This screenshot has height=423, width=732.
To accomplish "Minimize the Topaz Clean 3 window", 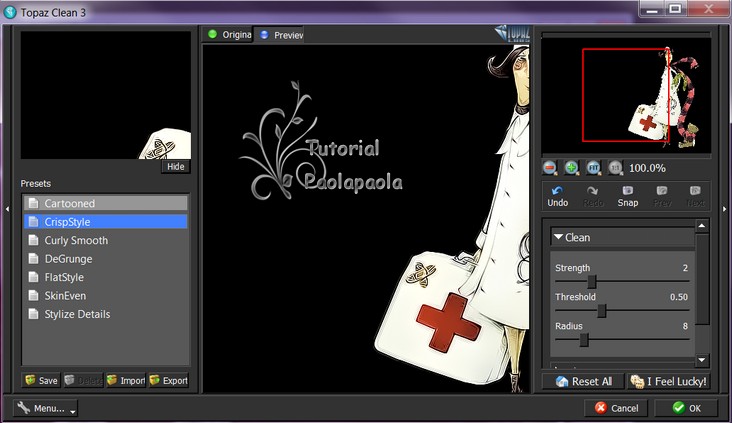I will (652, 8).
